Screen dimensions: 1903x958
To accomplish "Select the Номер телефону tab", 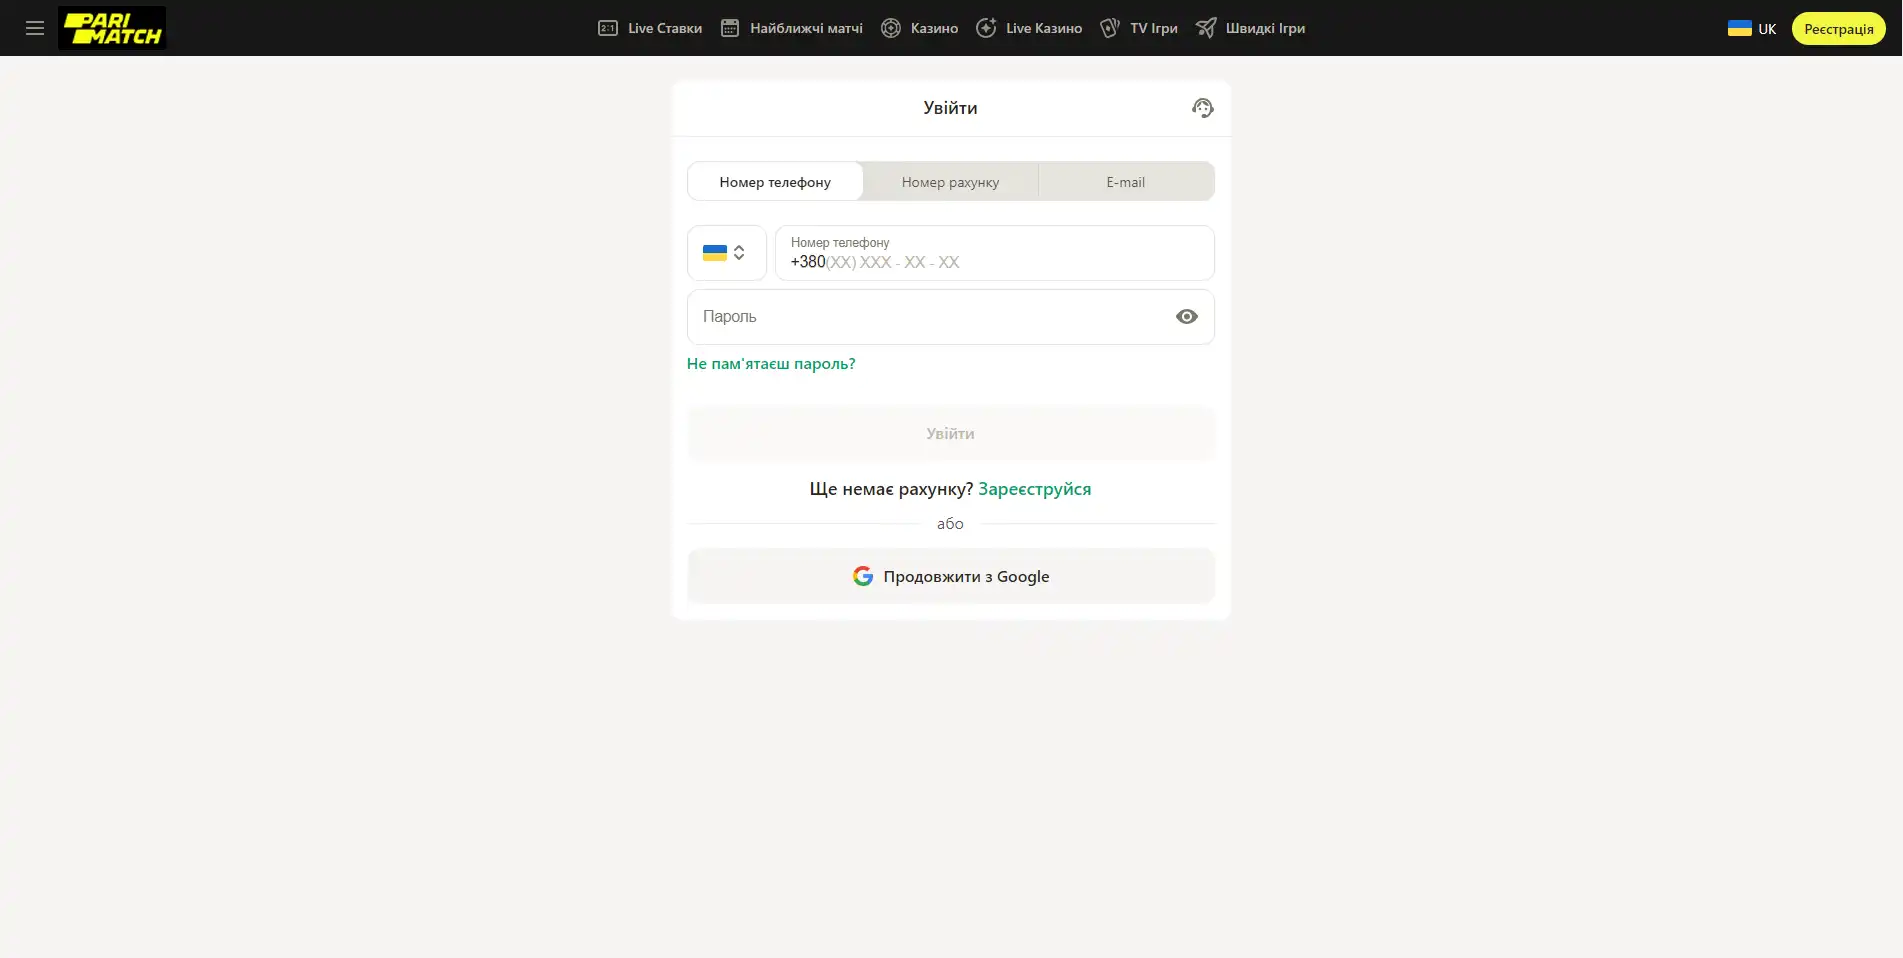I will 775,182.
